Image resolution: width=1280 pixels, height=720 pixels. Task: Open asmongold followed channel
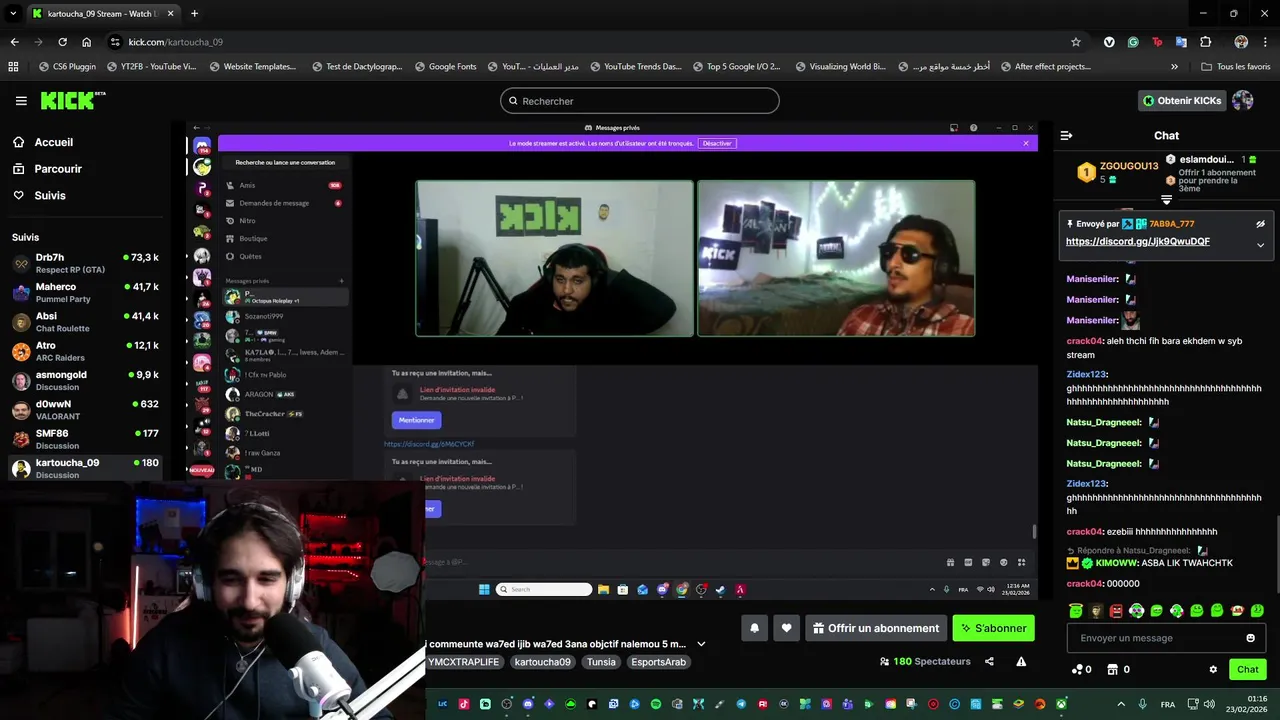click(85, 381)
